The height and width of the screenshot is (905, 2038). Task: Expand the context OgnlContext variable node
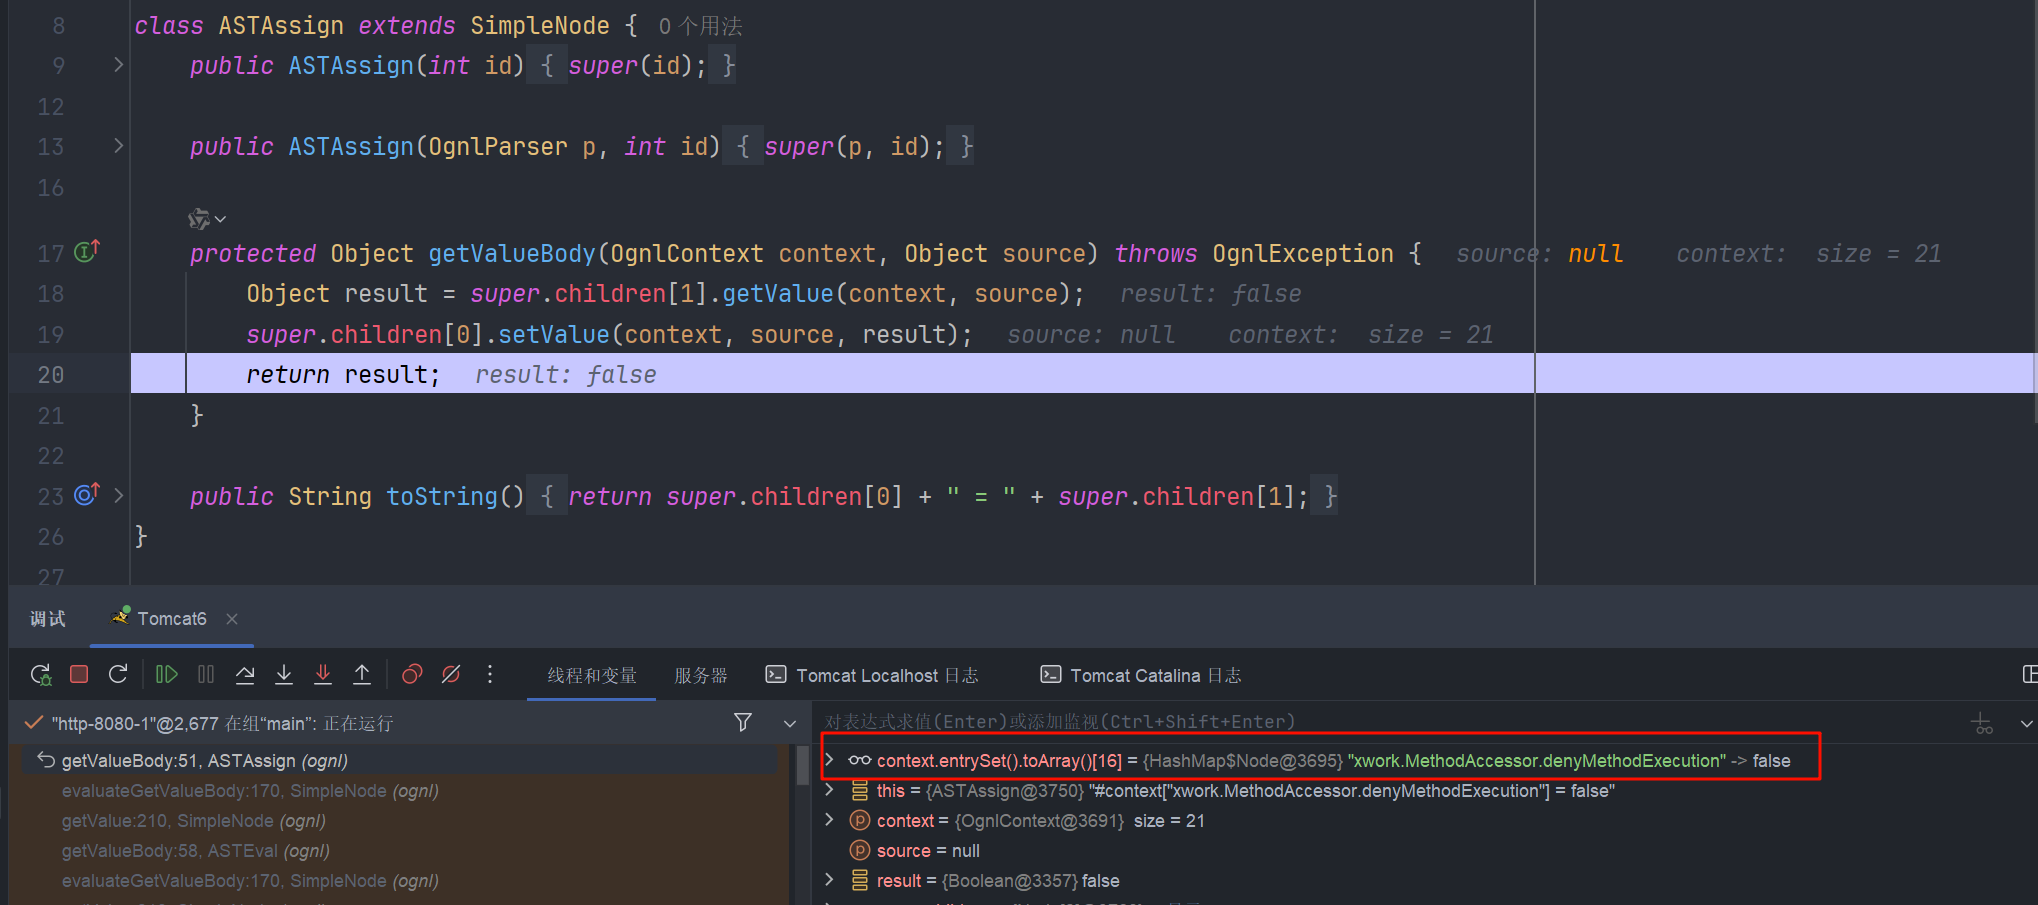click(829, 820)
